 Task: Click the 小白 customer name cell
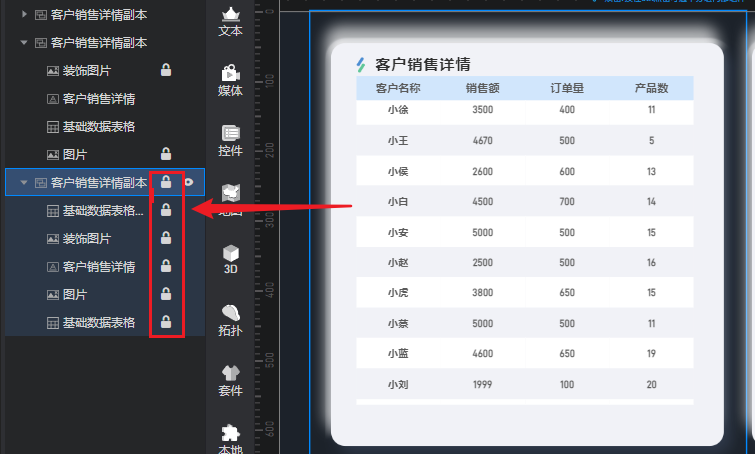(x=398, y=202)
